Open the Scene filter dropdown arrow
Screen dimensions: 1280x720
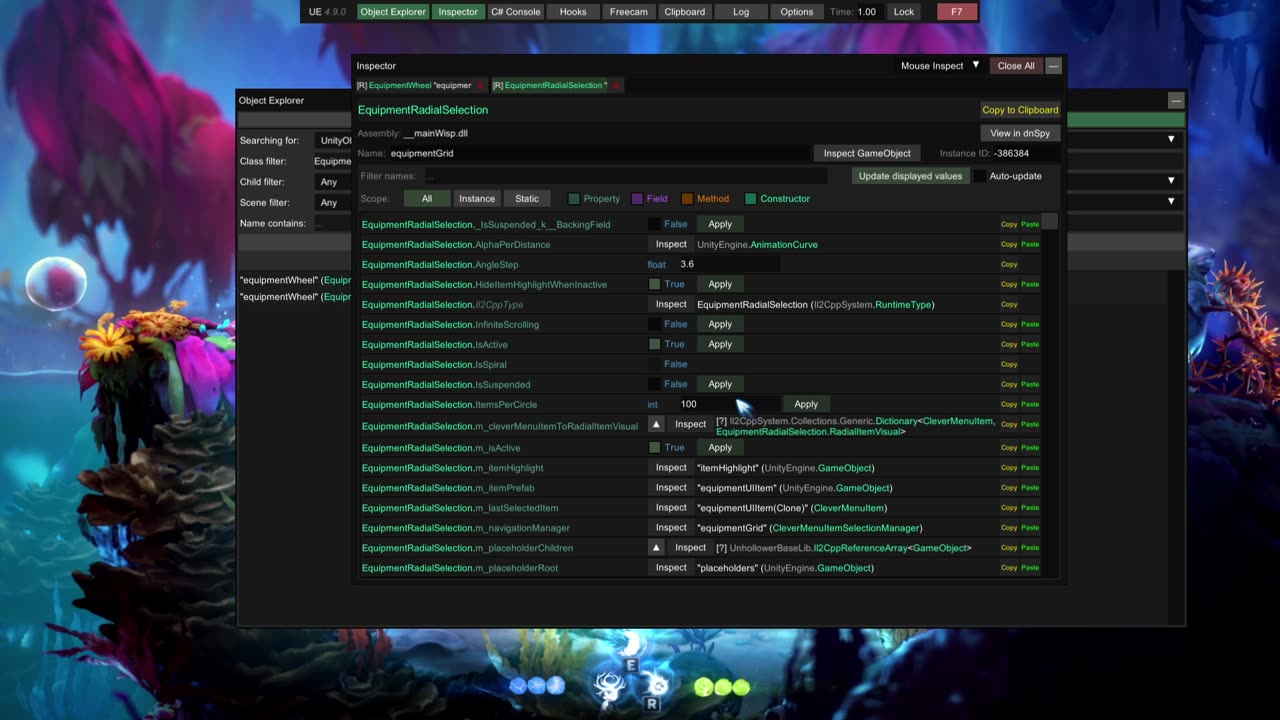pos(1171,201)
